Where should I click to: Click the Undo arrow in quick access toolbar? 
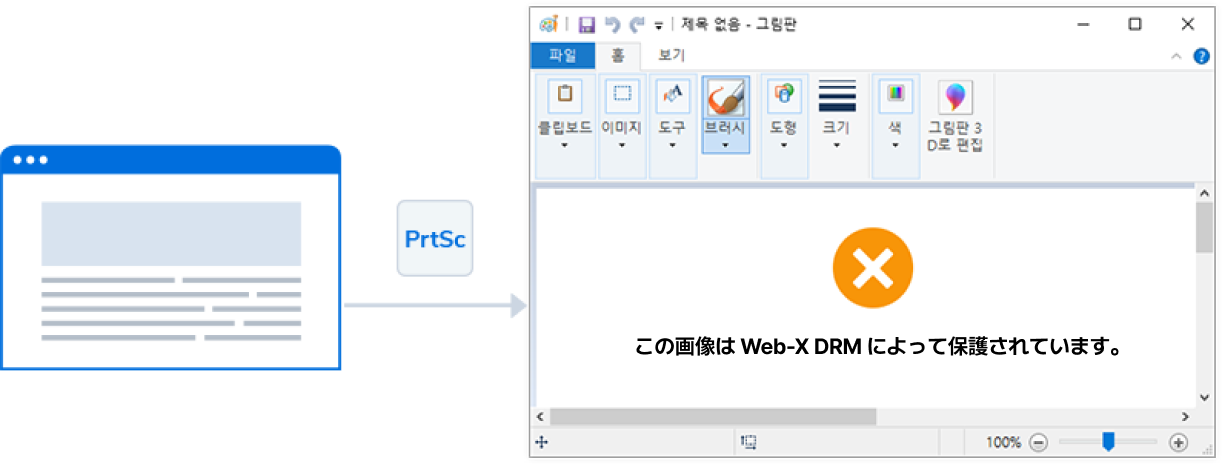click(612, 25)
